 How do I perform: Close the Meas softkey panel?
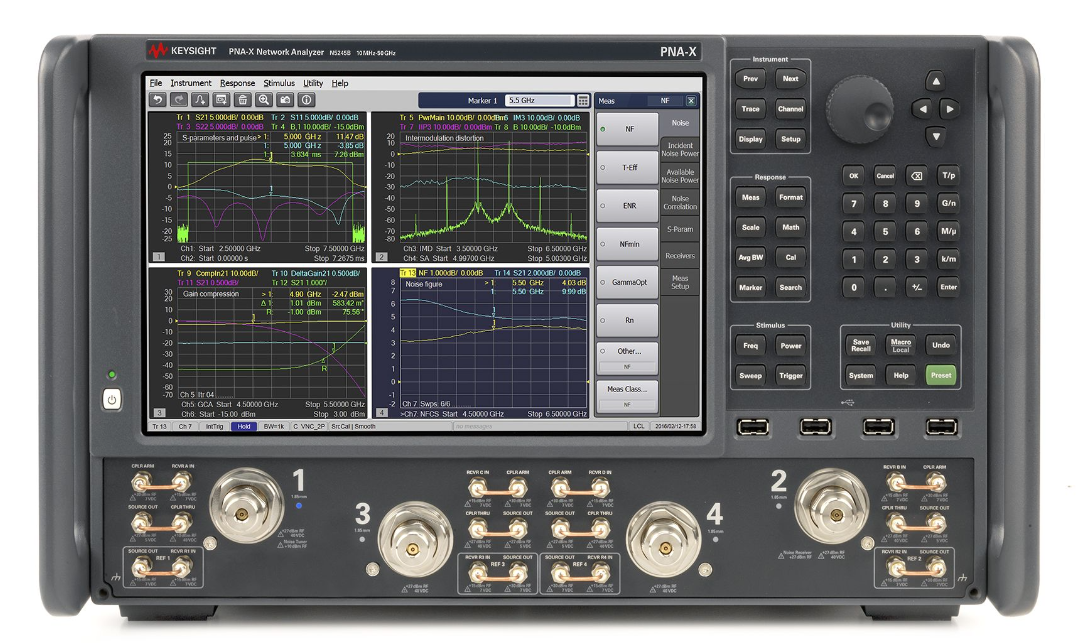(x=691, y=101)
